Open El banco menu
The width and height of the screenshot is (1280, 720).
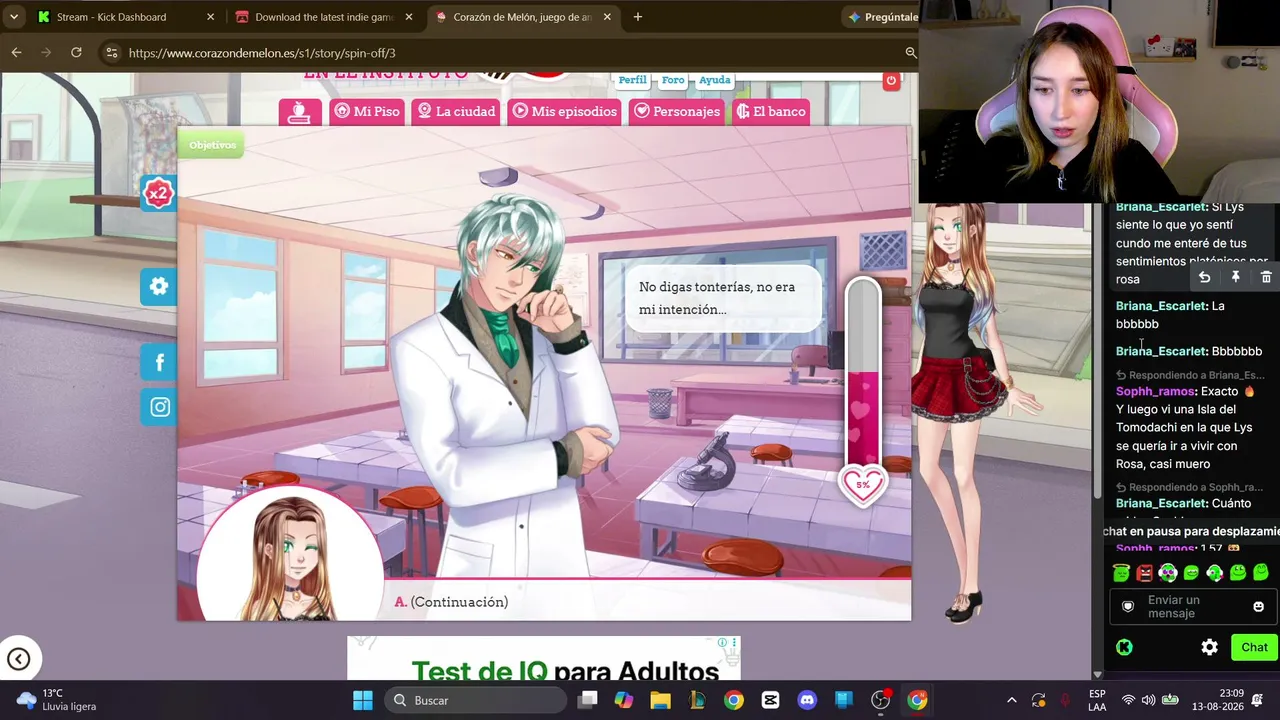pyautogui.click(x=771, y=111)
